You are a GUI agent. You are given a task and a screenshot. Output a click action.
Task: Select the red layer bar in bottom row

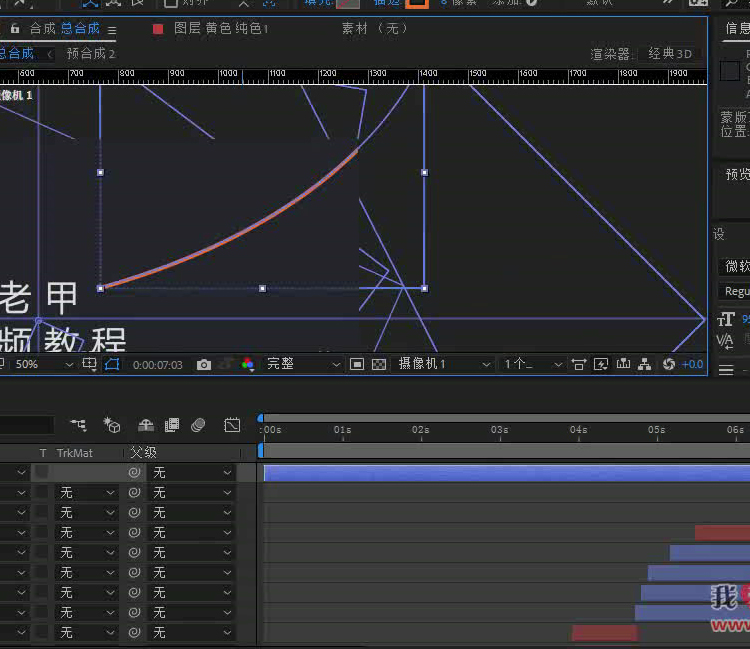[x=605, y=633]
